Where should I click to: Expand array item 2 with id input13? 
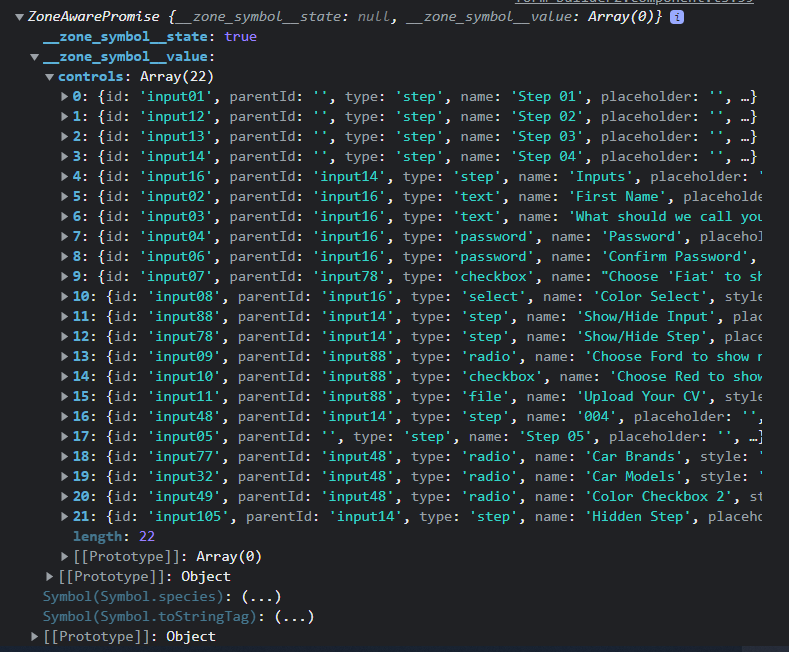pos(64,136)
